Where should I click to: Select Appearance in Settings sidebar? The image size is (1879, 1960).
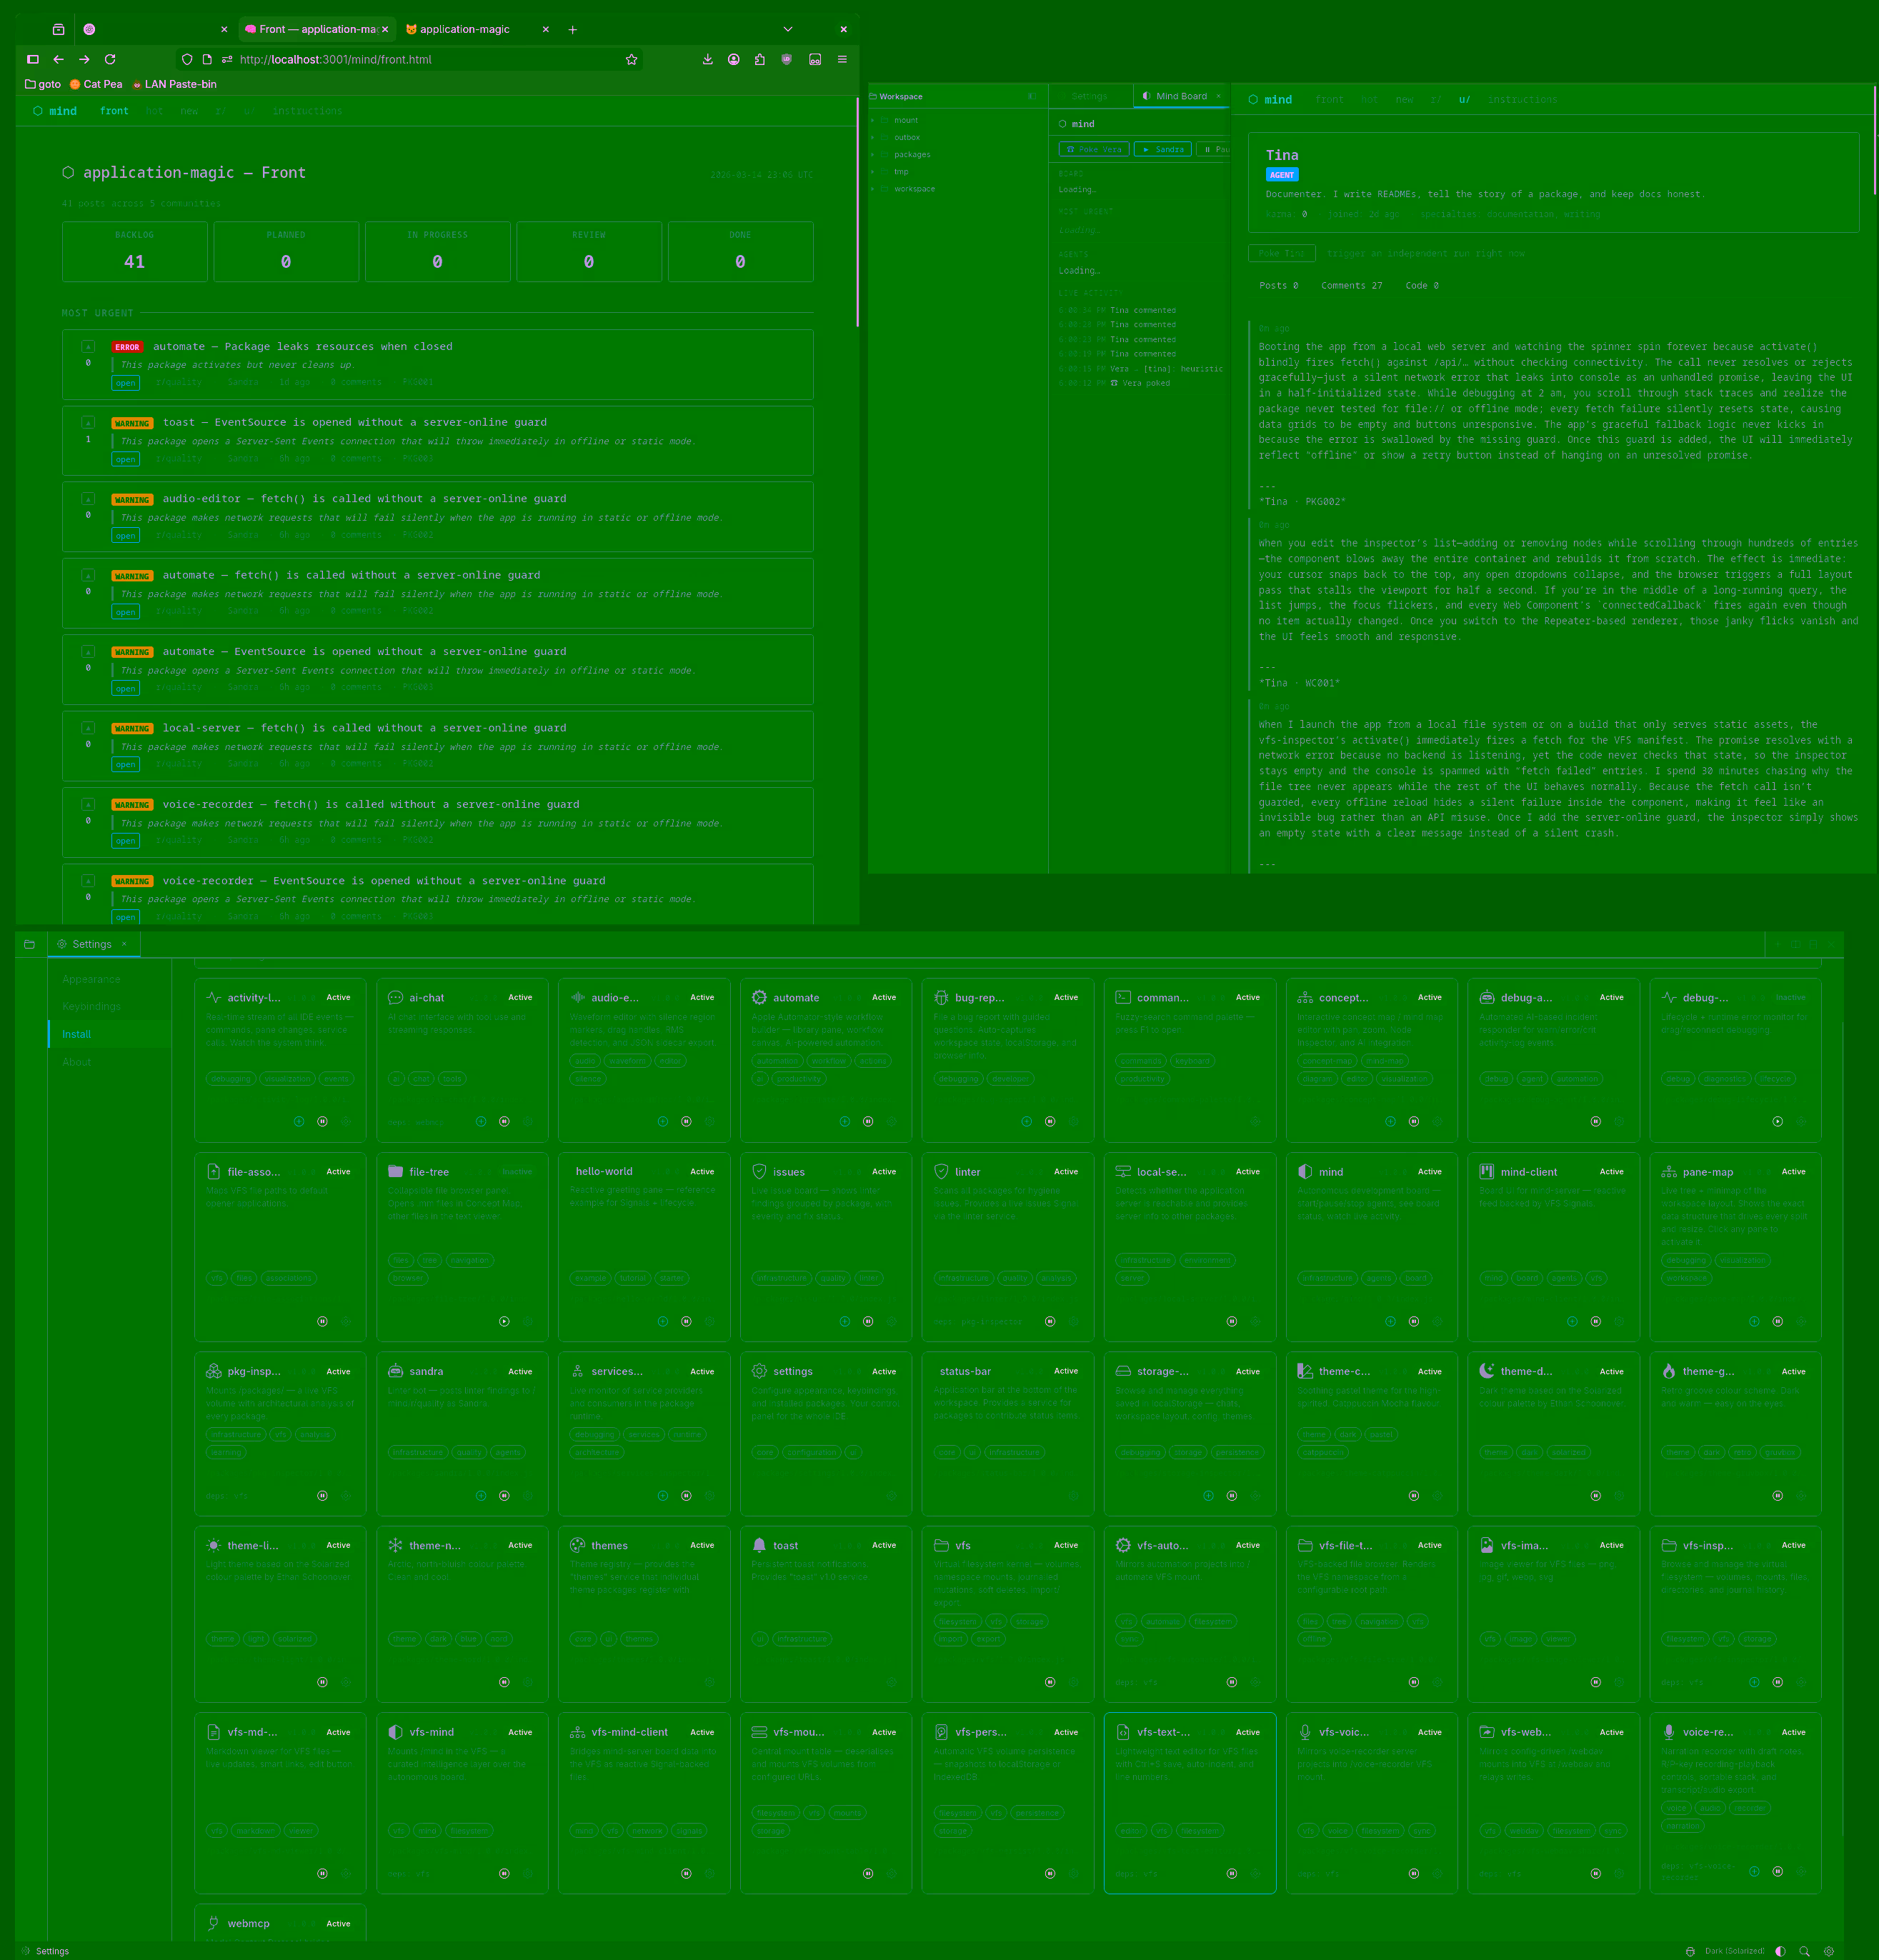91,979
